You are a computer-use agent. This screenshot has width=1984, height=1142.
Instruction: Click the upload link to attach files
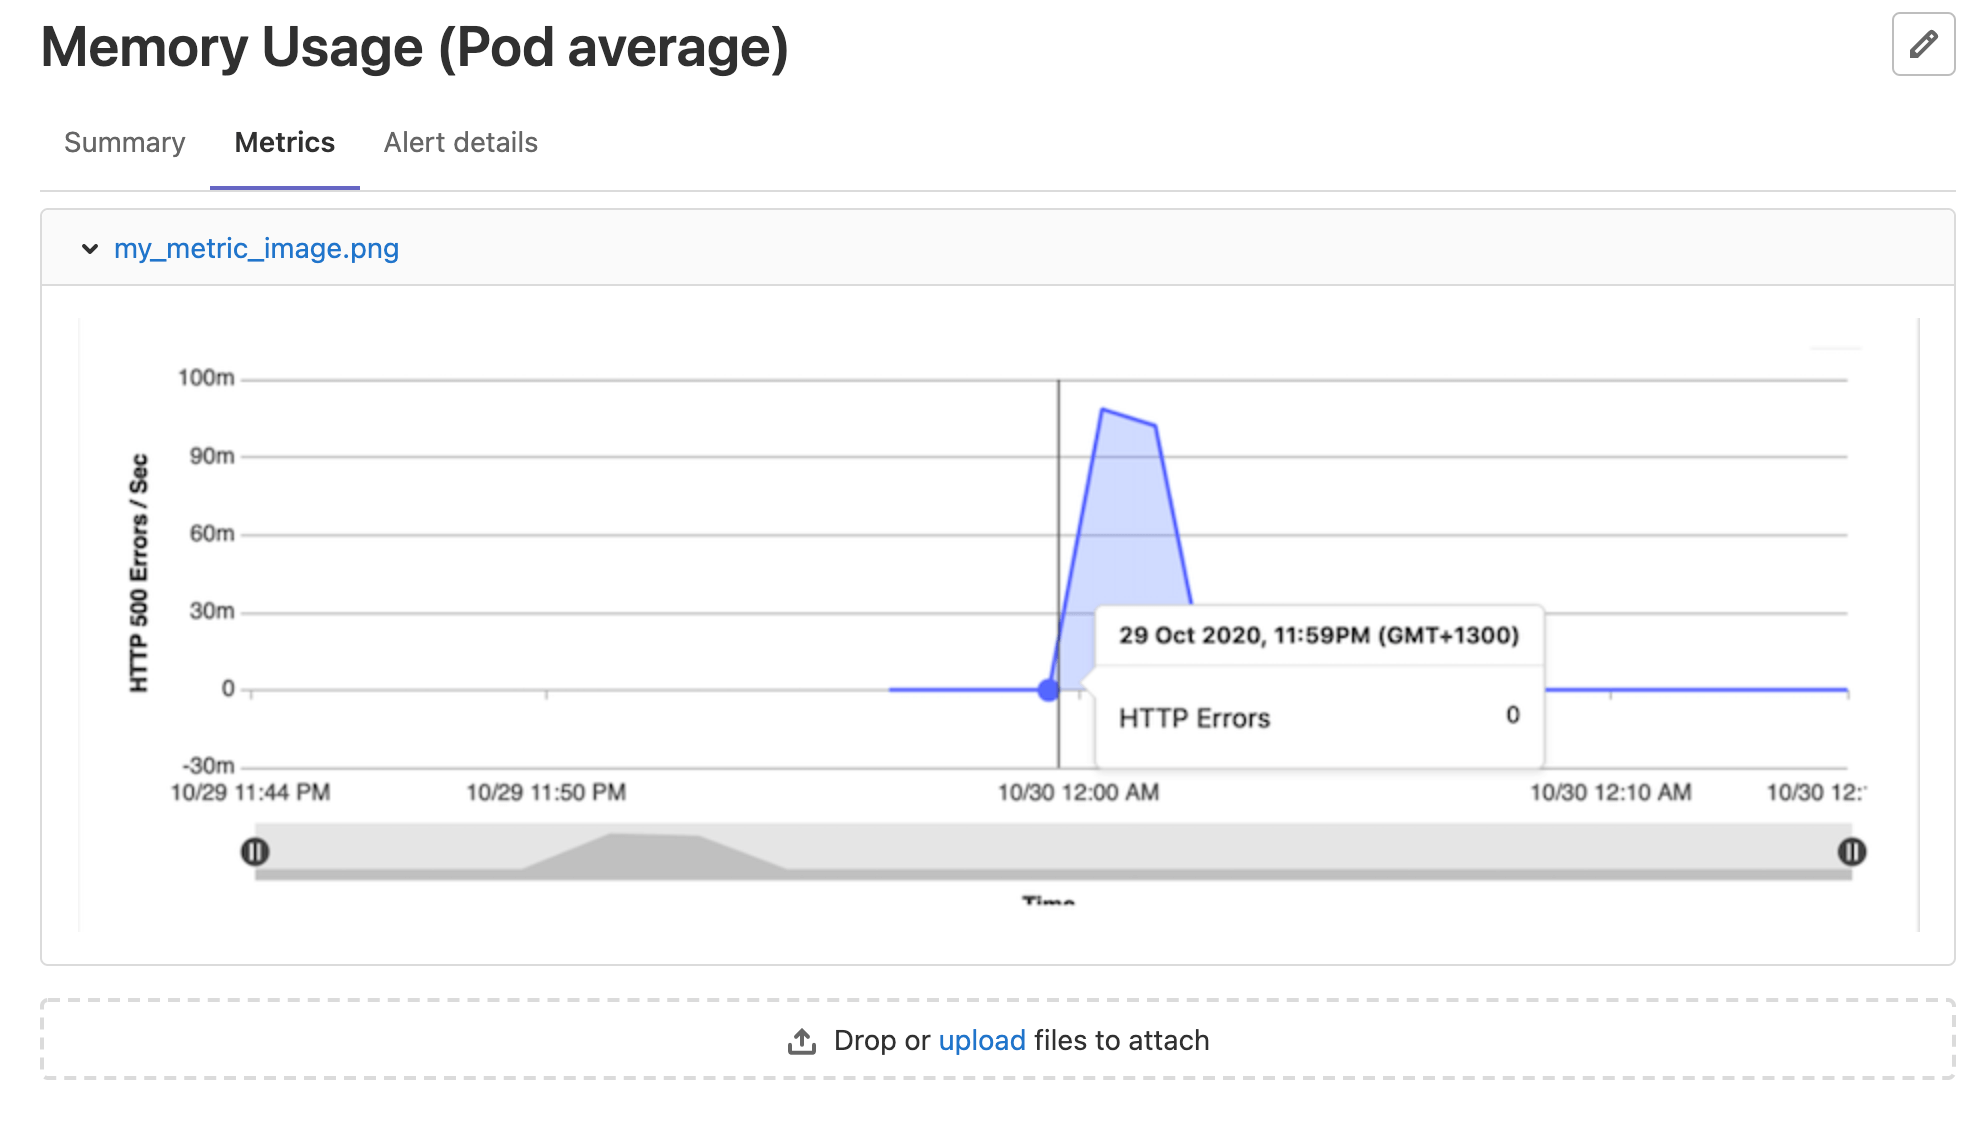coord(981,1040)
